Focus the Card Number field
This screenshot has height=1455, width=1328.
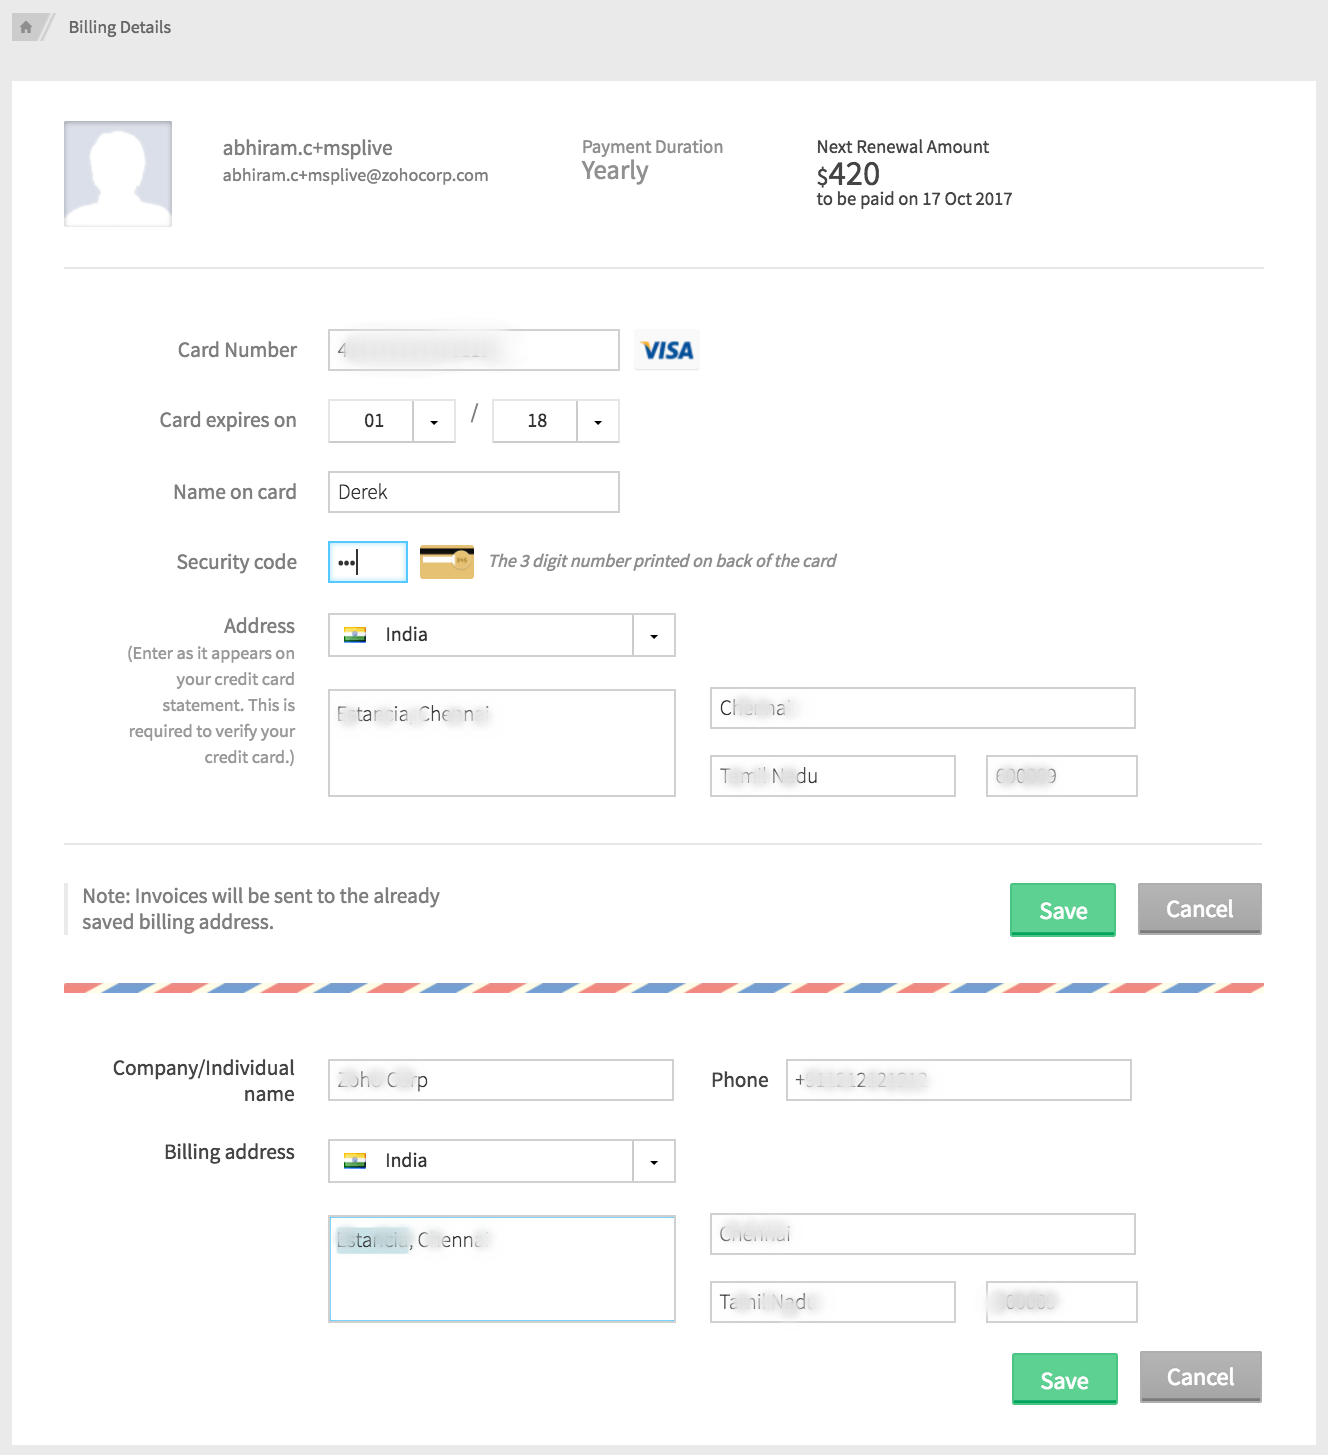(x=473, y=350)
